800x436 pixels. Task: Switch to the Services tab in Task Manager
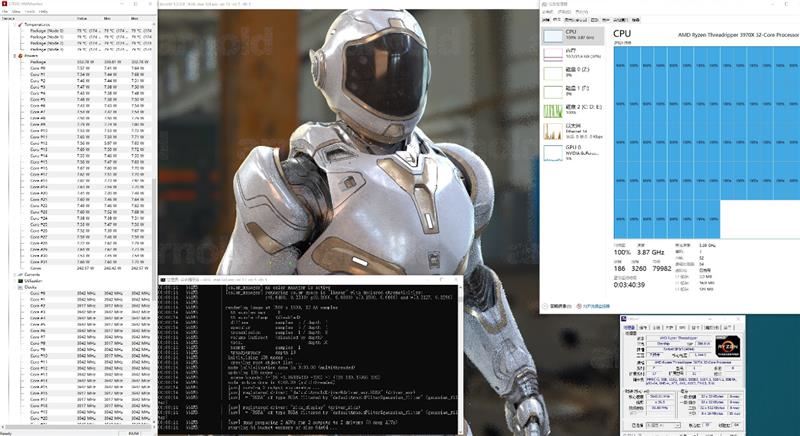pyautogui.click(x=635, y=20)
